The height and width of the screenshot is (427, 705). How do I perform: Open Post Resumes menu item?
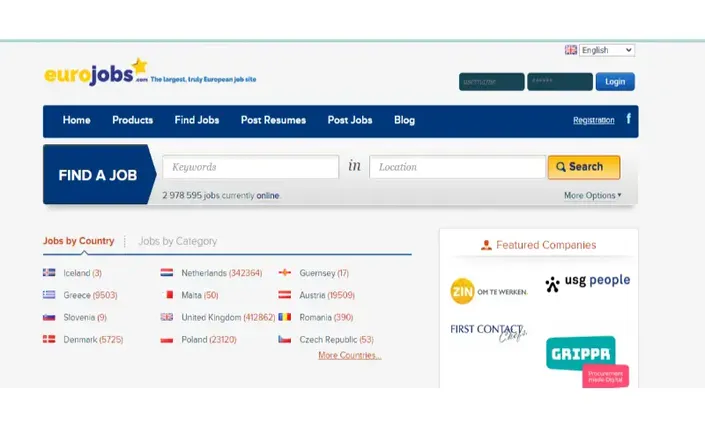pos(273,120)
